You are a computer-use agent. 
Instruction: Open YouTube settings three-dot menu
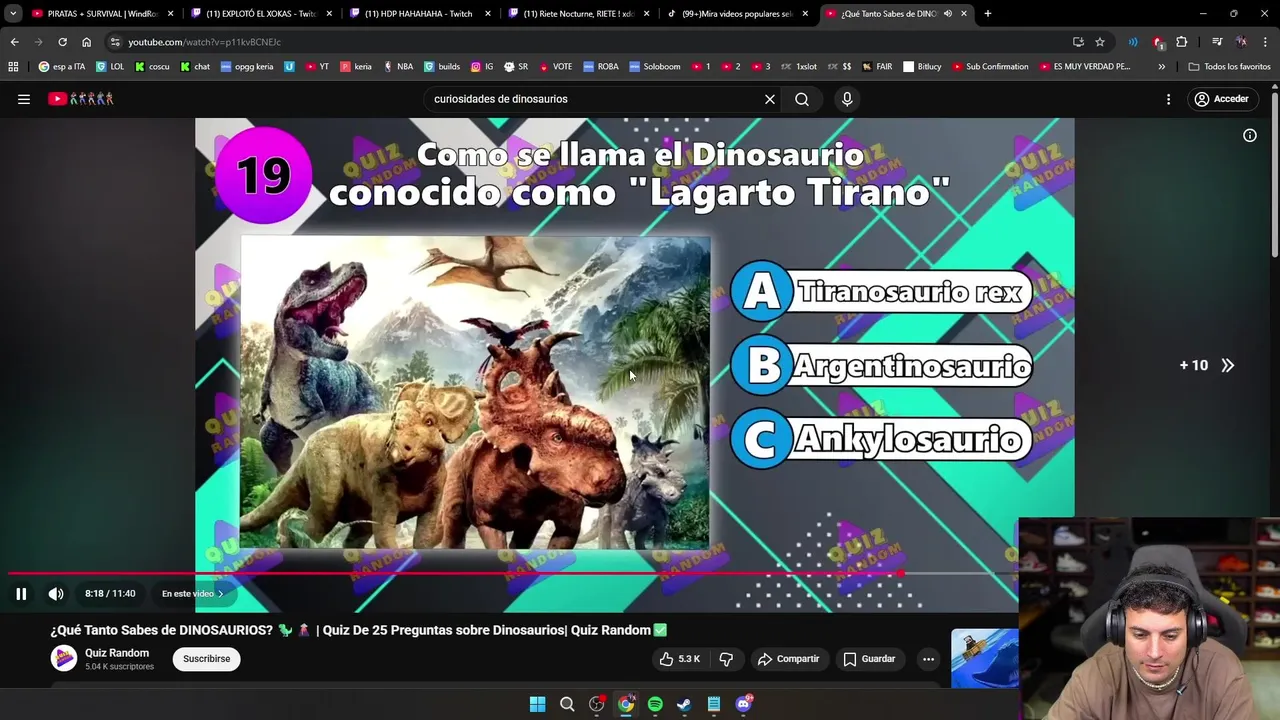tap(1168, 99)
